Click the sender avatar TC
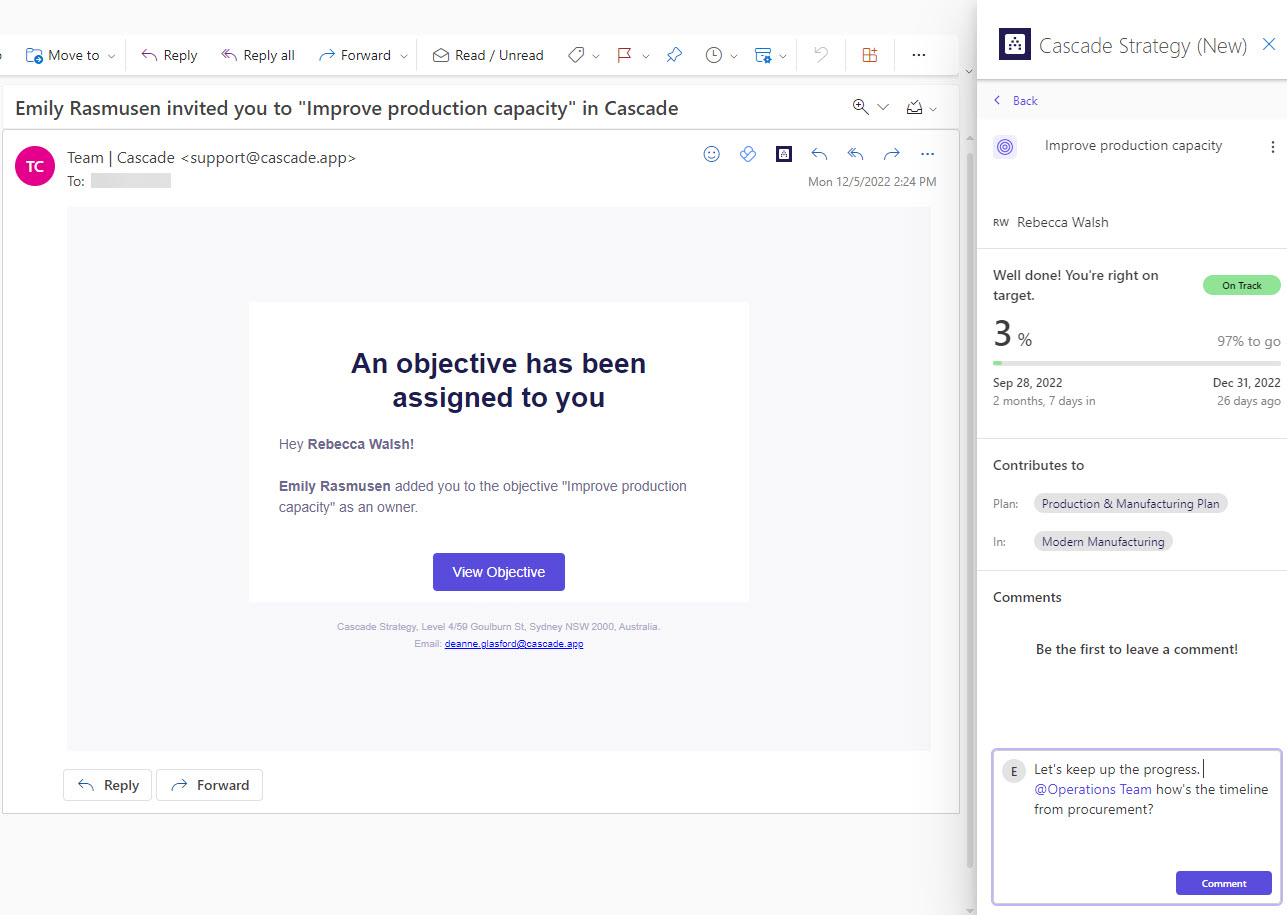 pyautogui.click(x=35, y=166)
